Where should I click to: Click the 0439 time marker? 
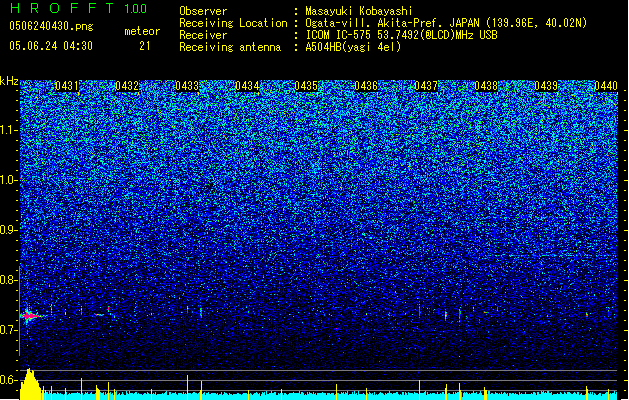[546, 86]
